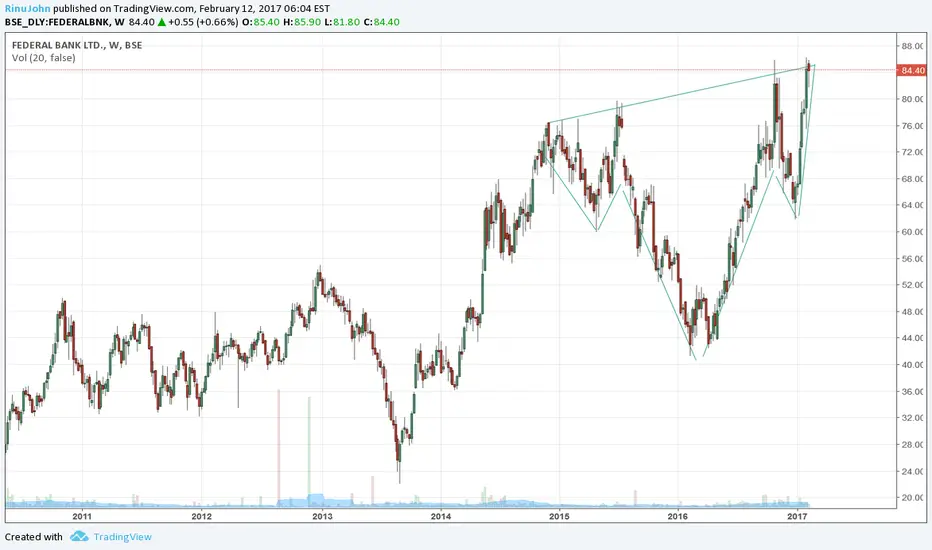Click the 20.00 price axis label
Image resolution: width=932 pixels, height=550 pixels.
912,498
